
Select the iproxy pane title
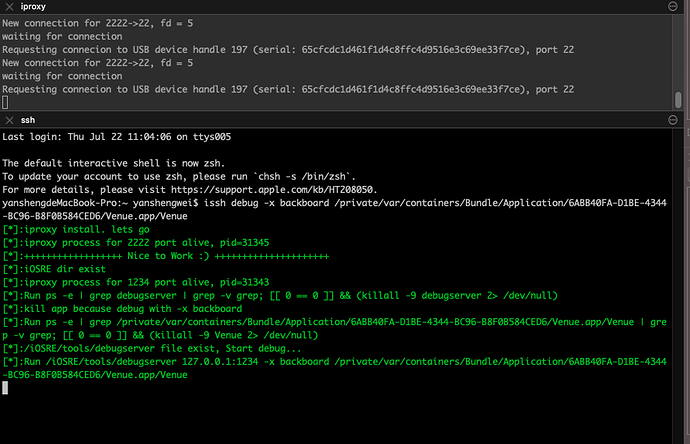[33, 7]
